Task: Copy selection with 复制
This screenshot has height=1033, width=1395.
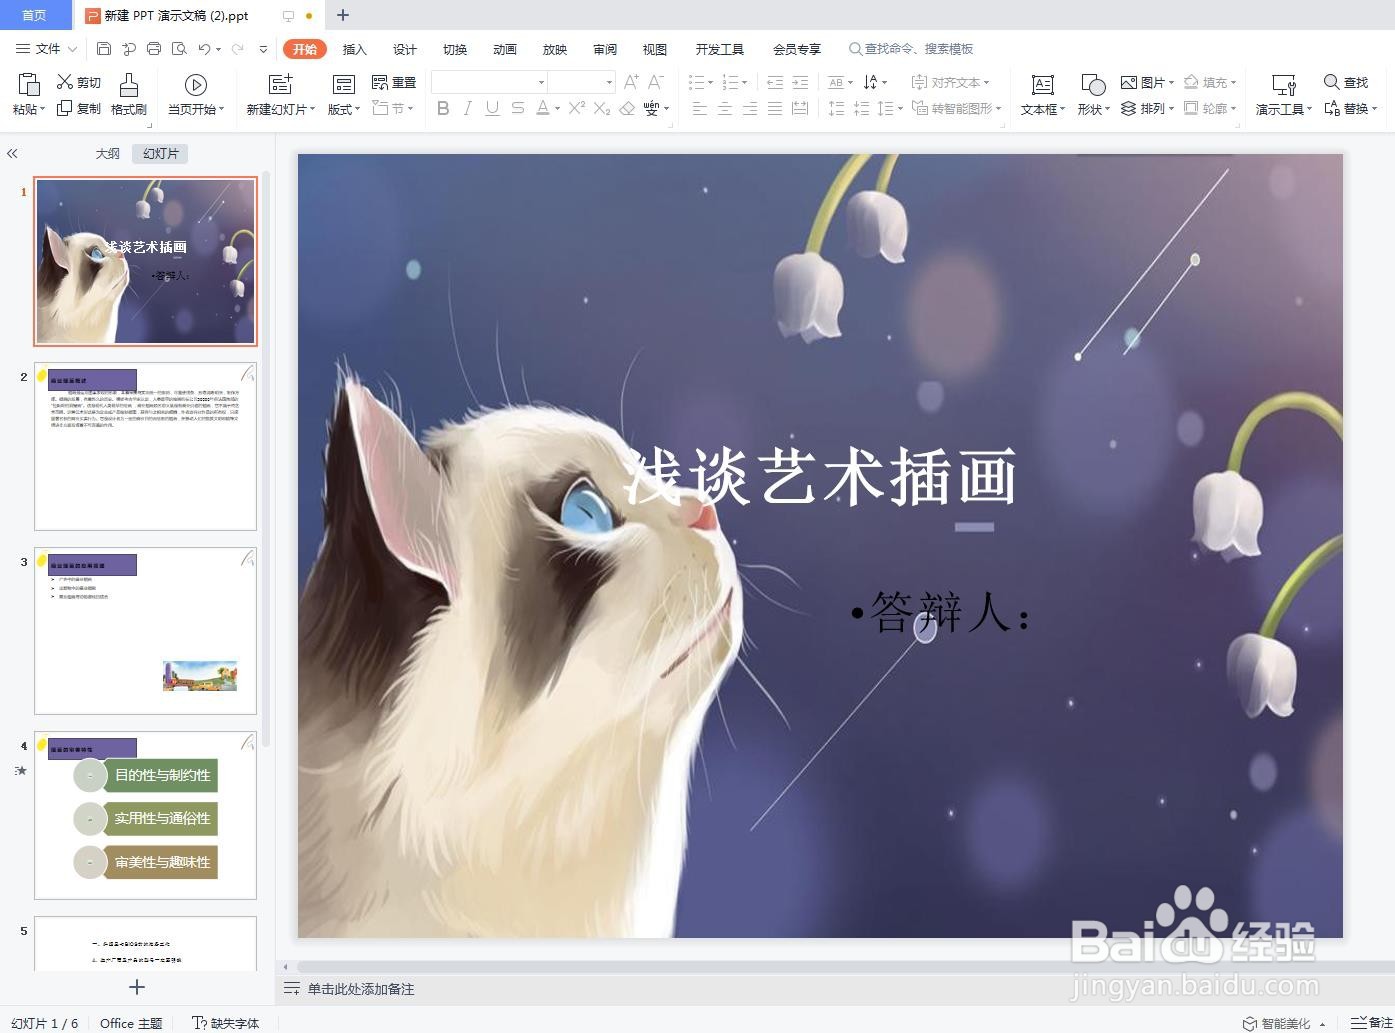Action: click(x=79, y=108)
